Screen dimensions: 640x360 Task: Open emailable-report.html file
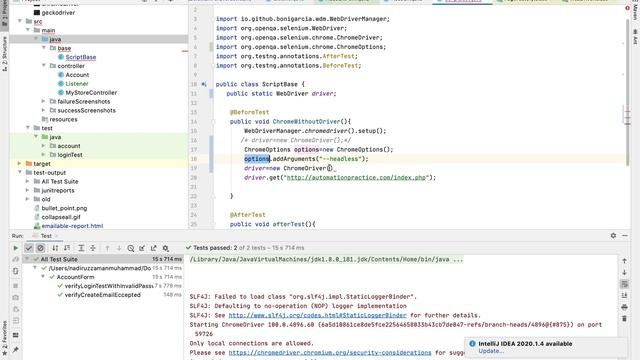72,226
